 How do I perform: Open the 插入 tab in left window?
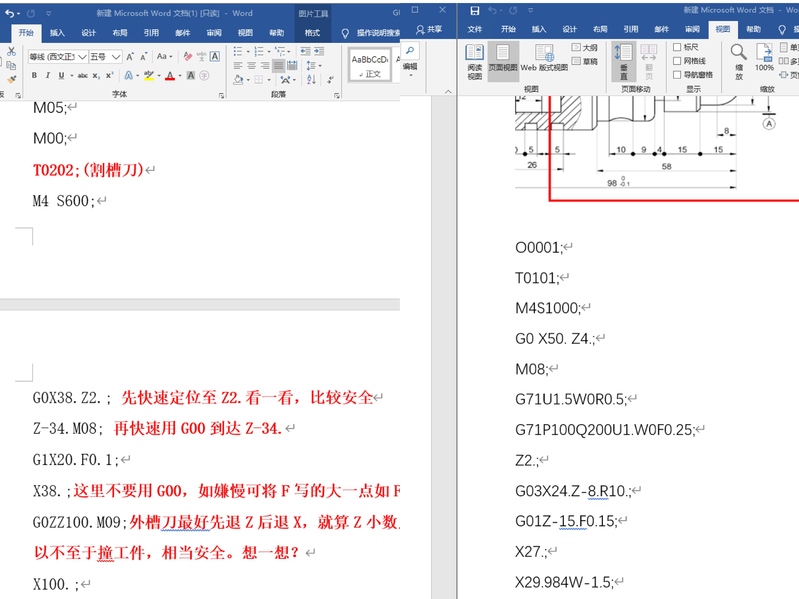pos(57,32)
